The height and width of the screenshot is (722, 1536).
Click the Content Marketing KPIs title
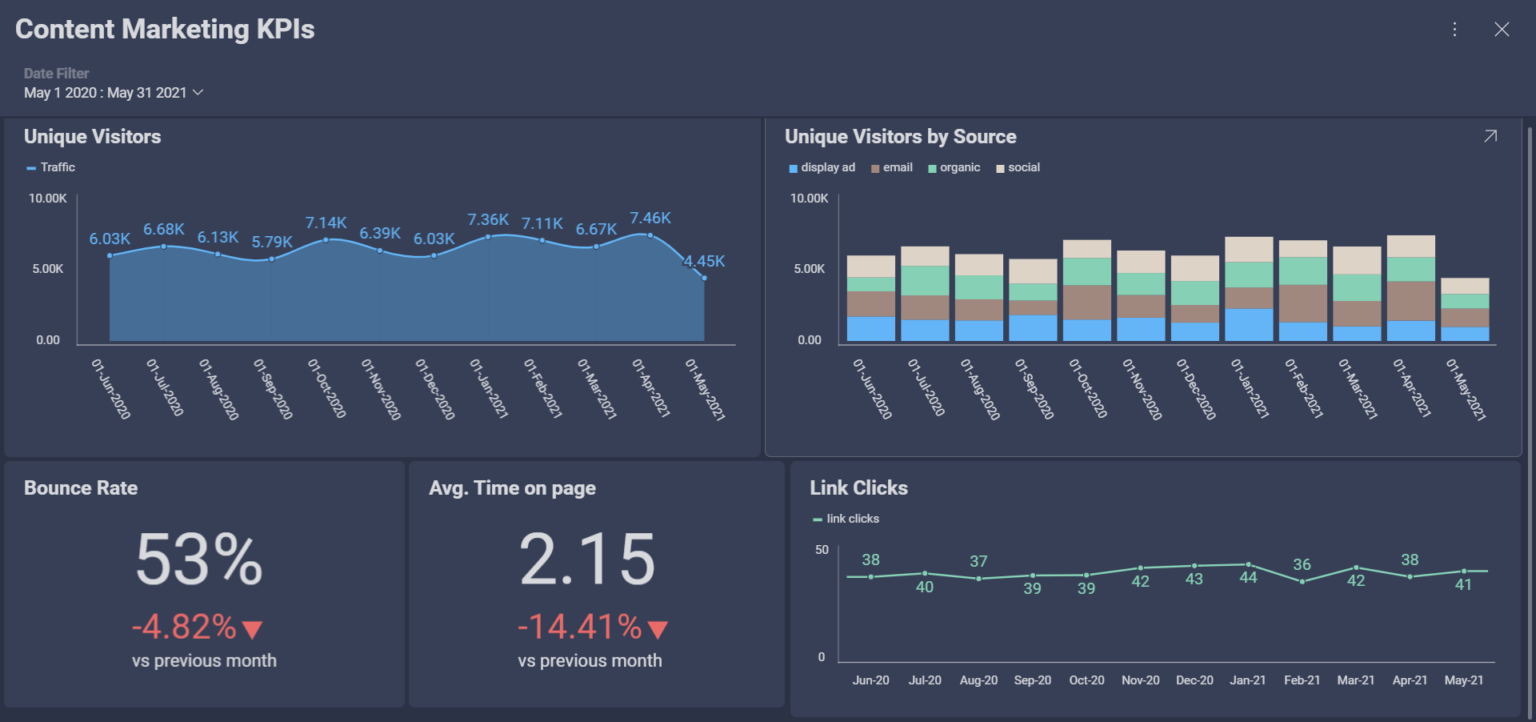[x=164, y=29]
